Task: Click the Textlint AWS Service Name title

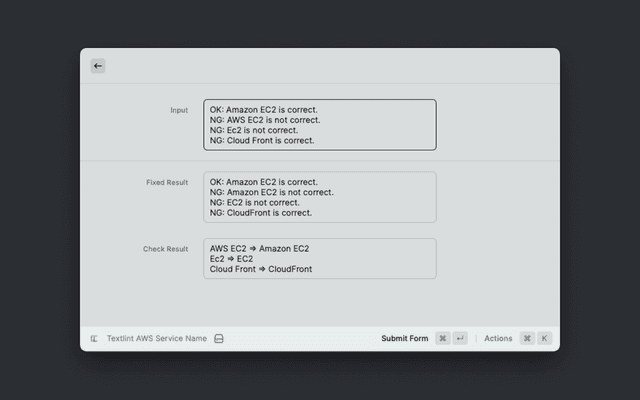Action: (157, 339)
